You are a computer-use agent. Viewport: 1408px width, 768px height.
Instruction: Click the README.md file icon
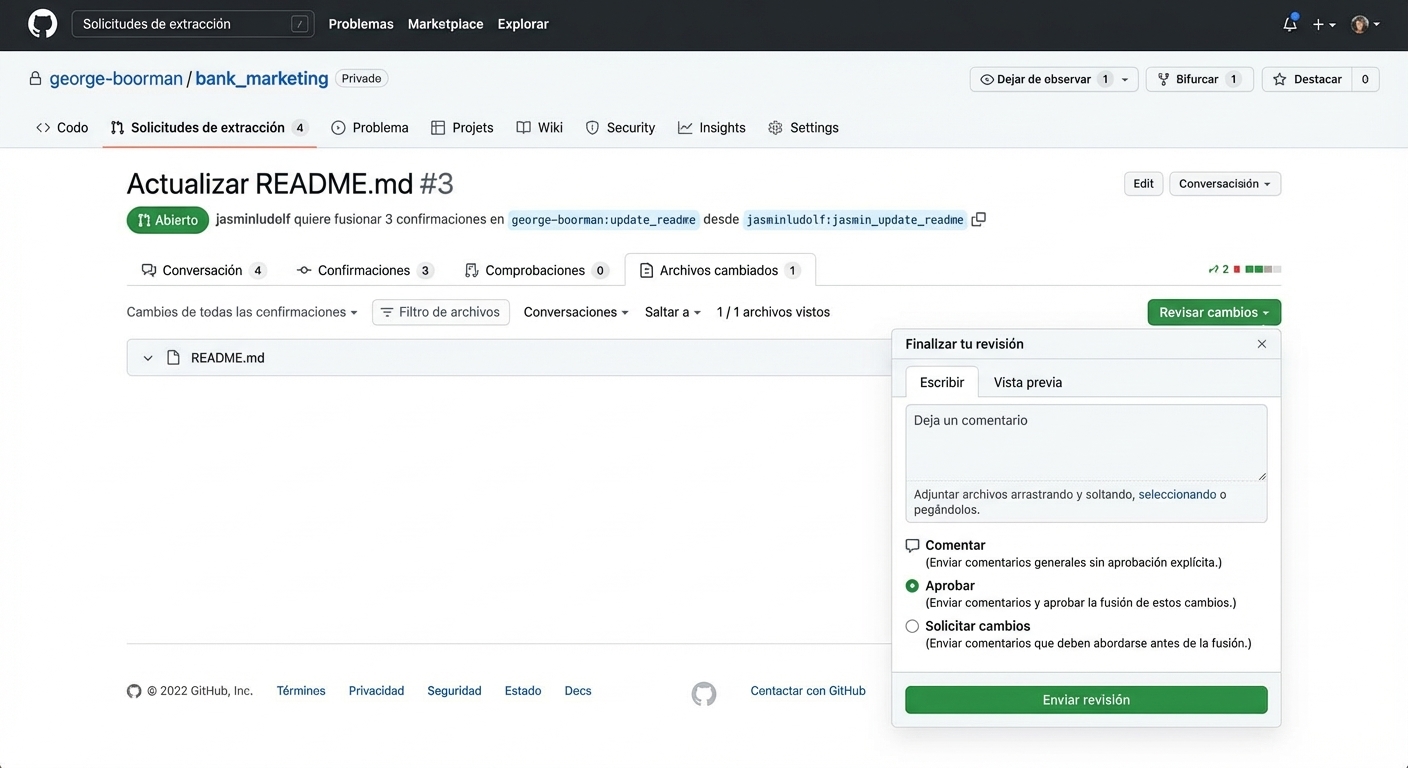tap(173, 358)
